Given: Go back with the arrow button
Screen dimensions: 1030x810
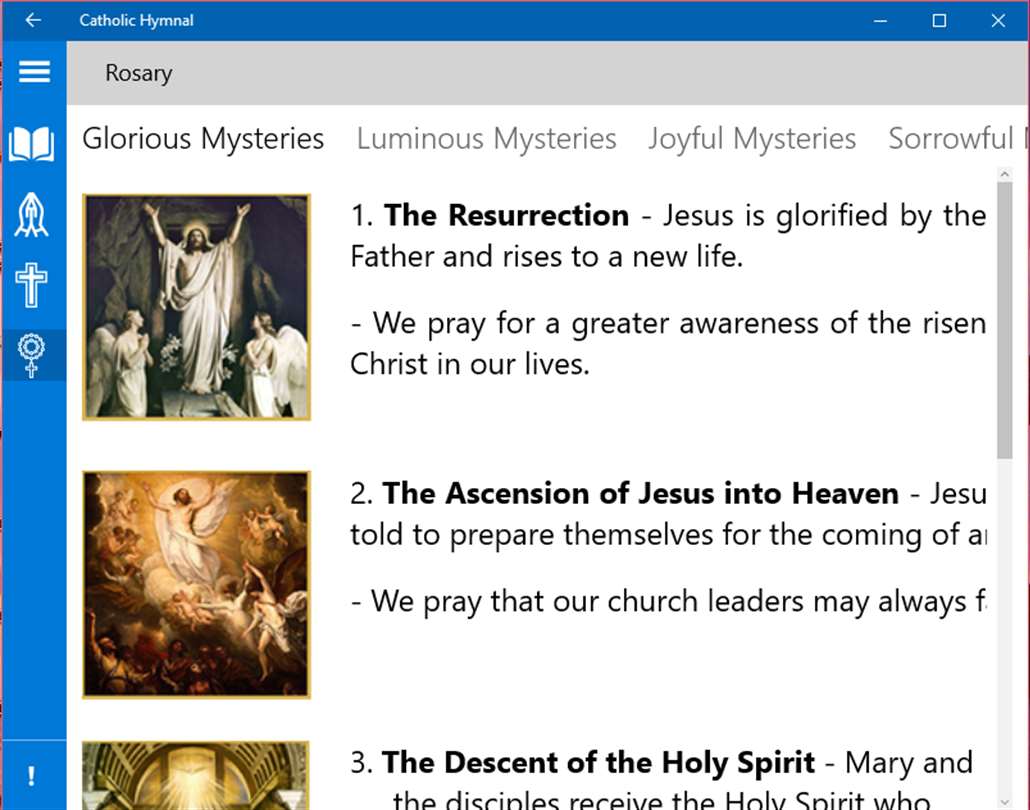Looking at the screenshot, I should pos(33,20).
